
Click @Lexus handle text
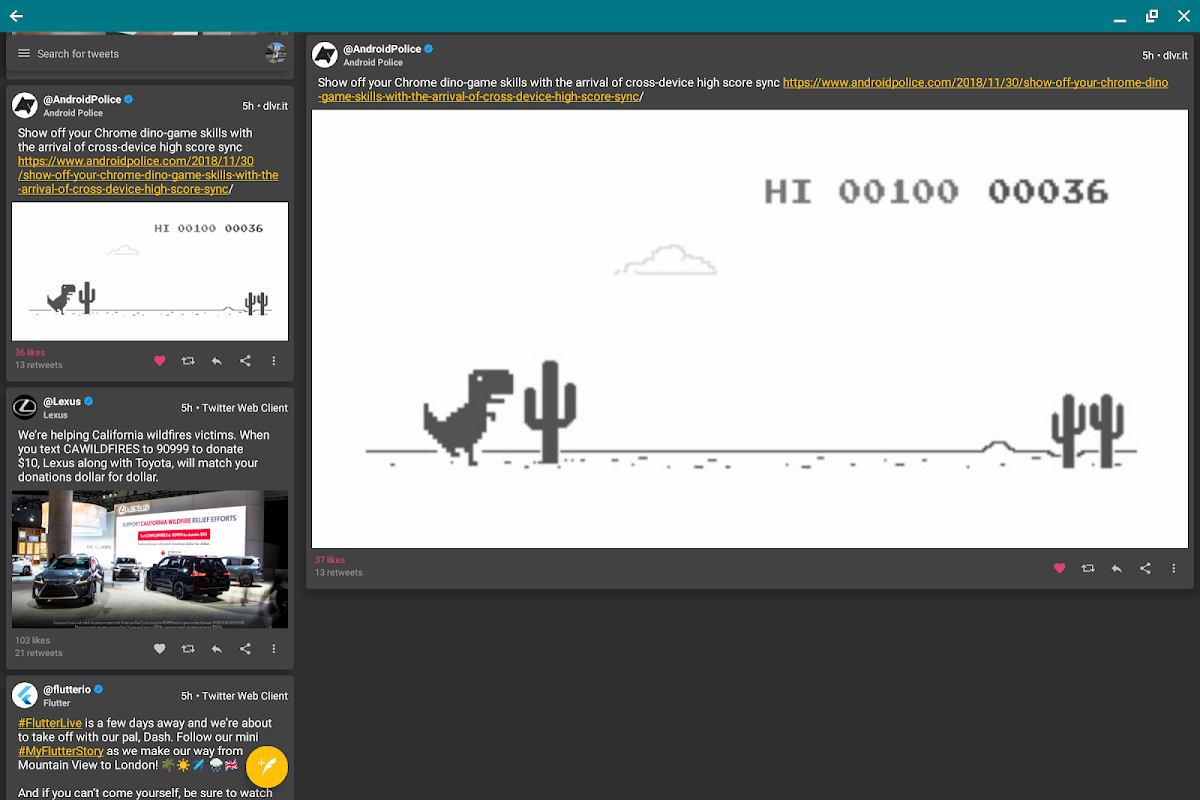pyautogui.click(x=62, y=401)
